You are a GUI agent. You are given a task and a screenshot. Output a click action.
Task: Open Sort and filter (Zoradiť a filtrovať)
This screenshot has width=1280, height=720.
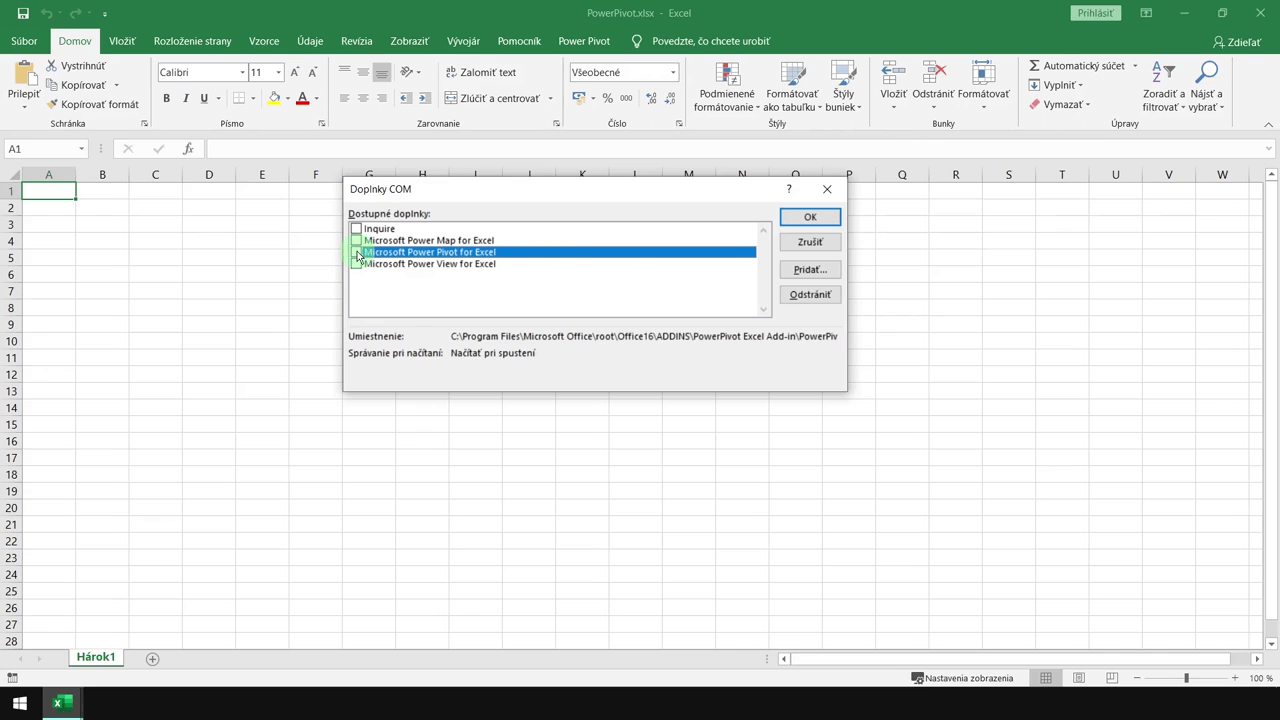pyautogui.click(x=1163, y=86)
